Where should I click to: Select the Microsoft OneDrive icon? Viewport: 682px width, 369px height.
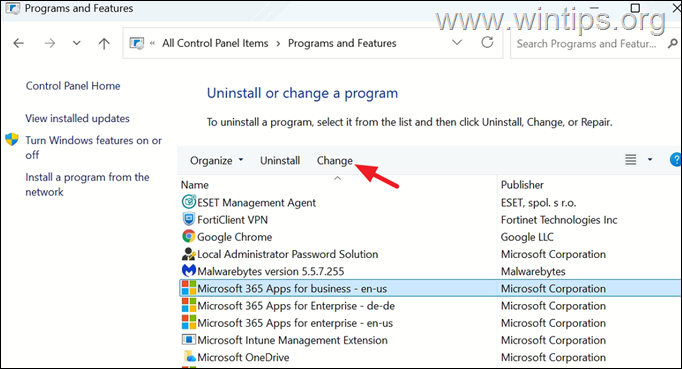(190, 357)
